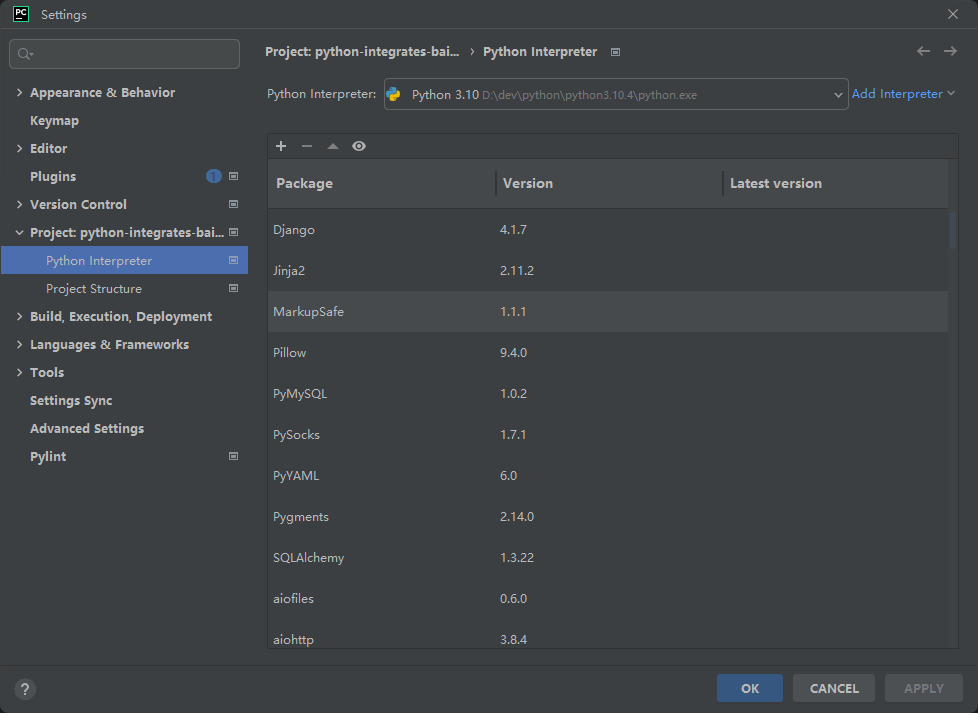The width and height of the screenshot is (980, 715).
Task: Expand Build, Execution, Deployment section
Action: (19, 316)
